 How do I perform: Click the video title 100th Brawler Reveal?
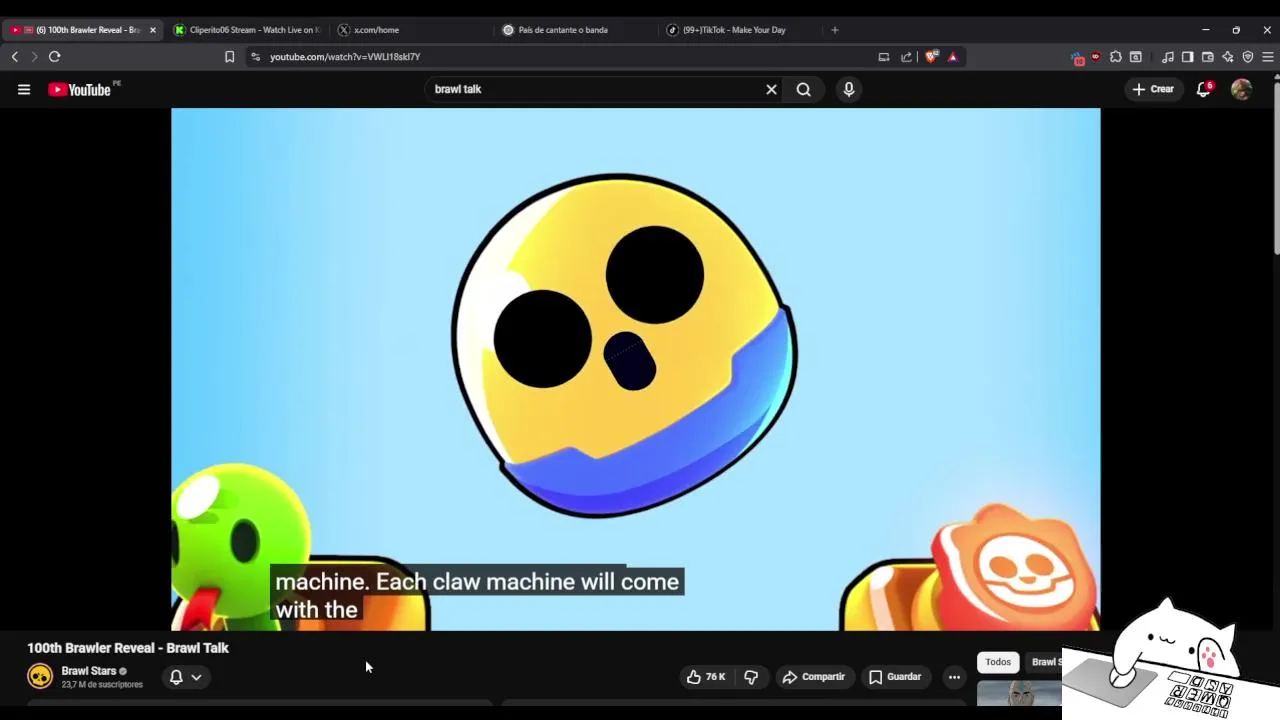pyautogui.click(x=128, y=648)
